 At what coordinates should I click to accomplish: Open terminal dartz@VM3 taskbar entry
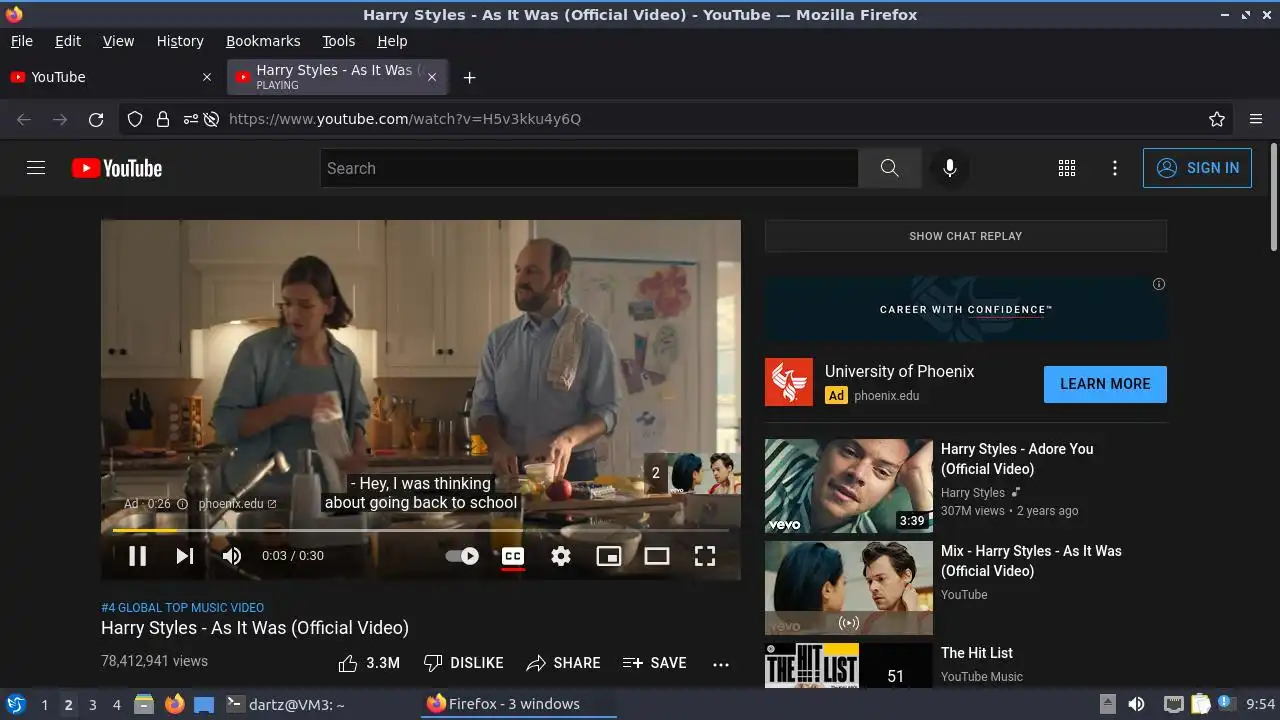tap(285, 704)
